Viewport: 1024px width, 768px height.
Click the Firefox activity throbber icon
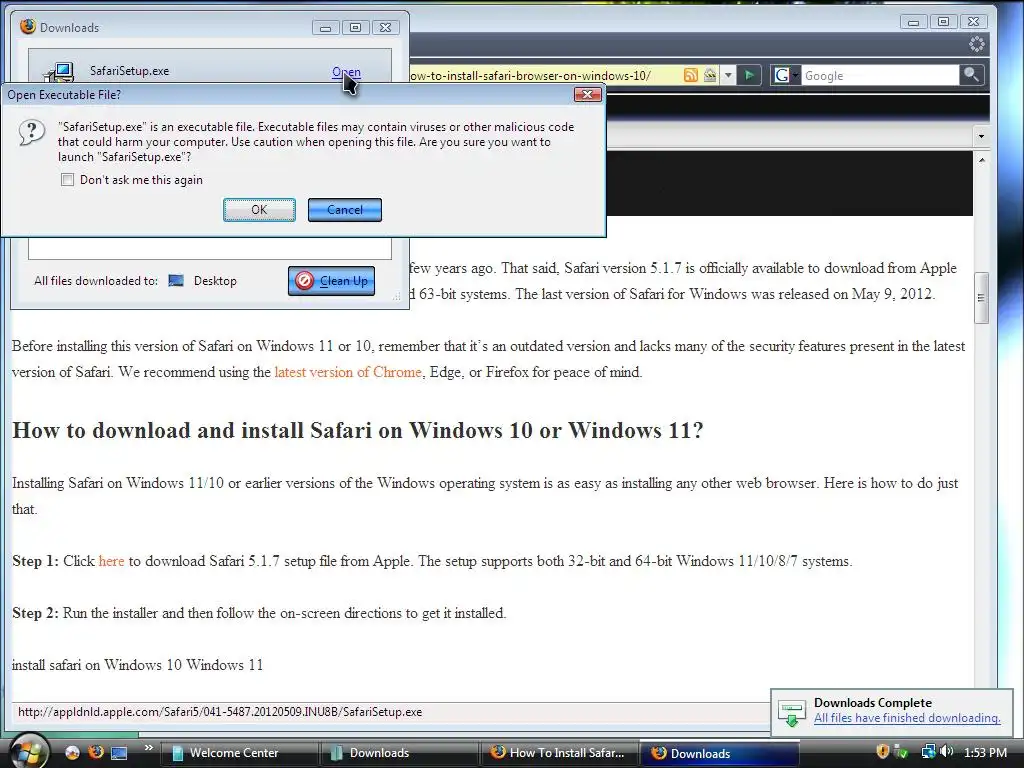click(x=976, y=44)
